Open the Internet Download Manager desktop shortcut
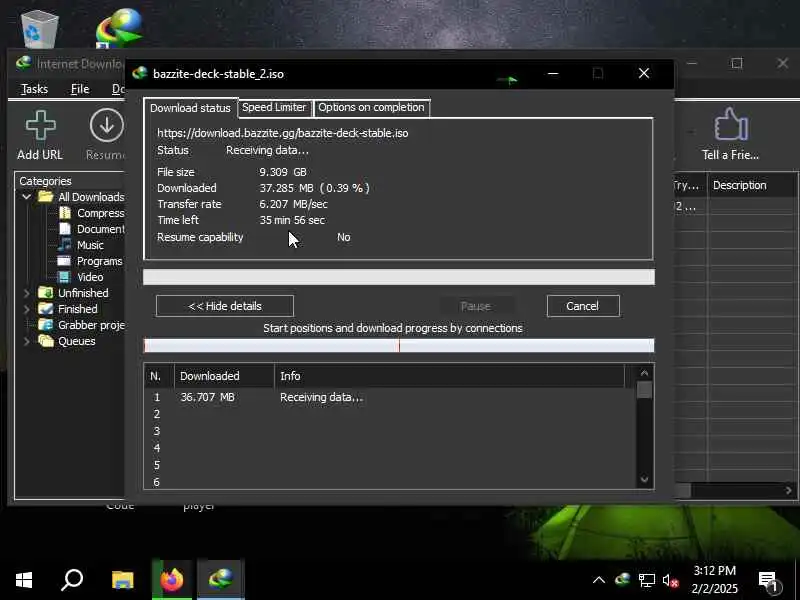Screen dimensions: 800x600 pyautogui.click(x=119, y=29)
